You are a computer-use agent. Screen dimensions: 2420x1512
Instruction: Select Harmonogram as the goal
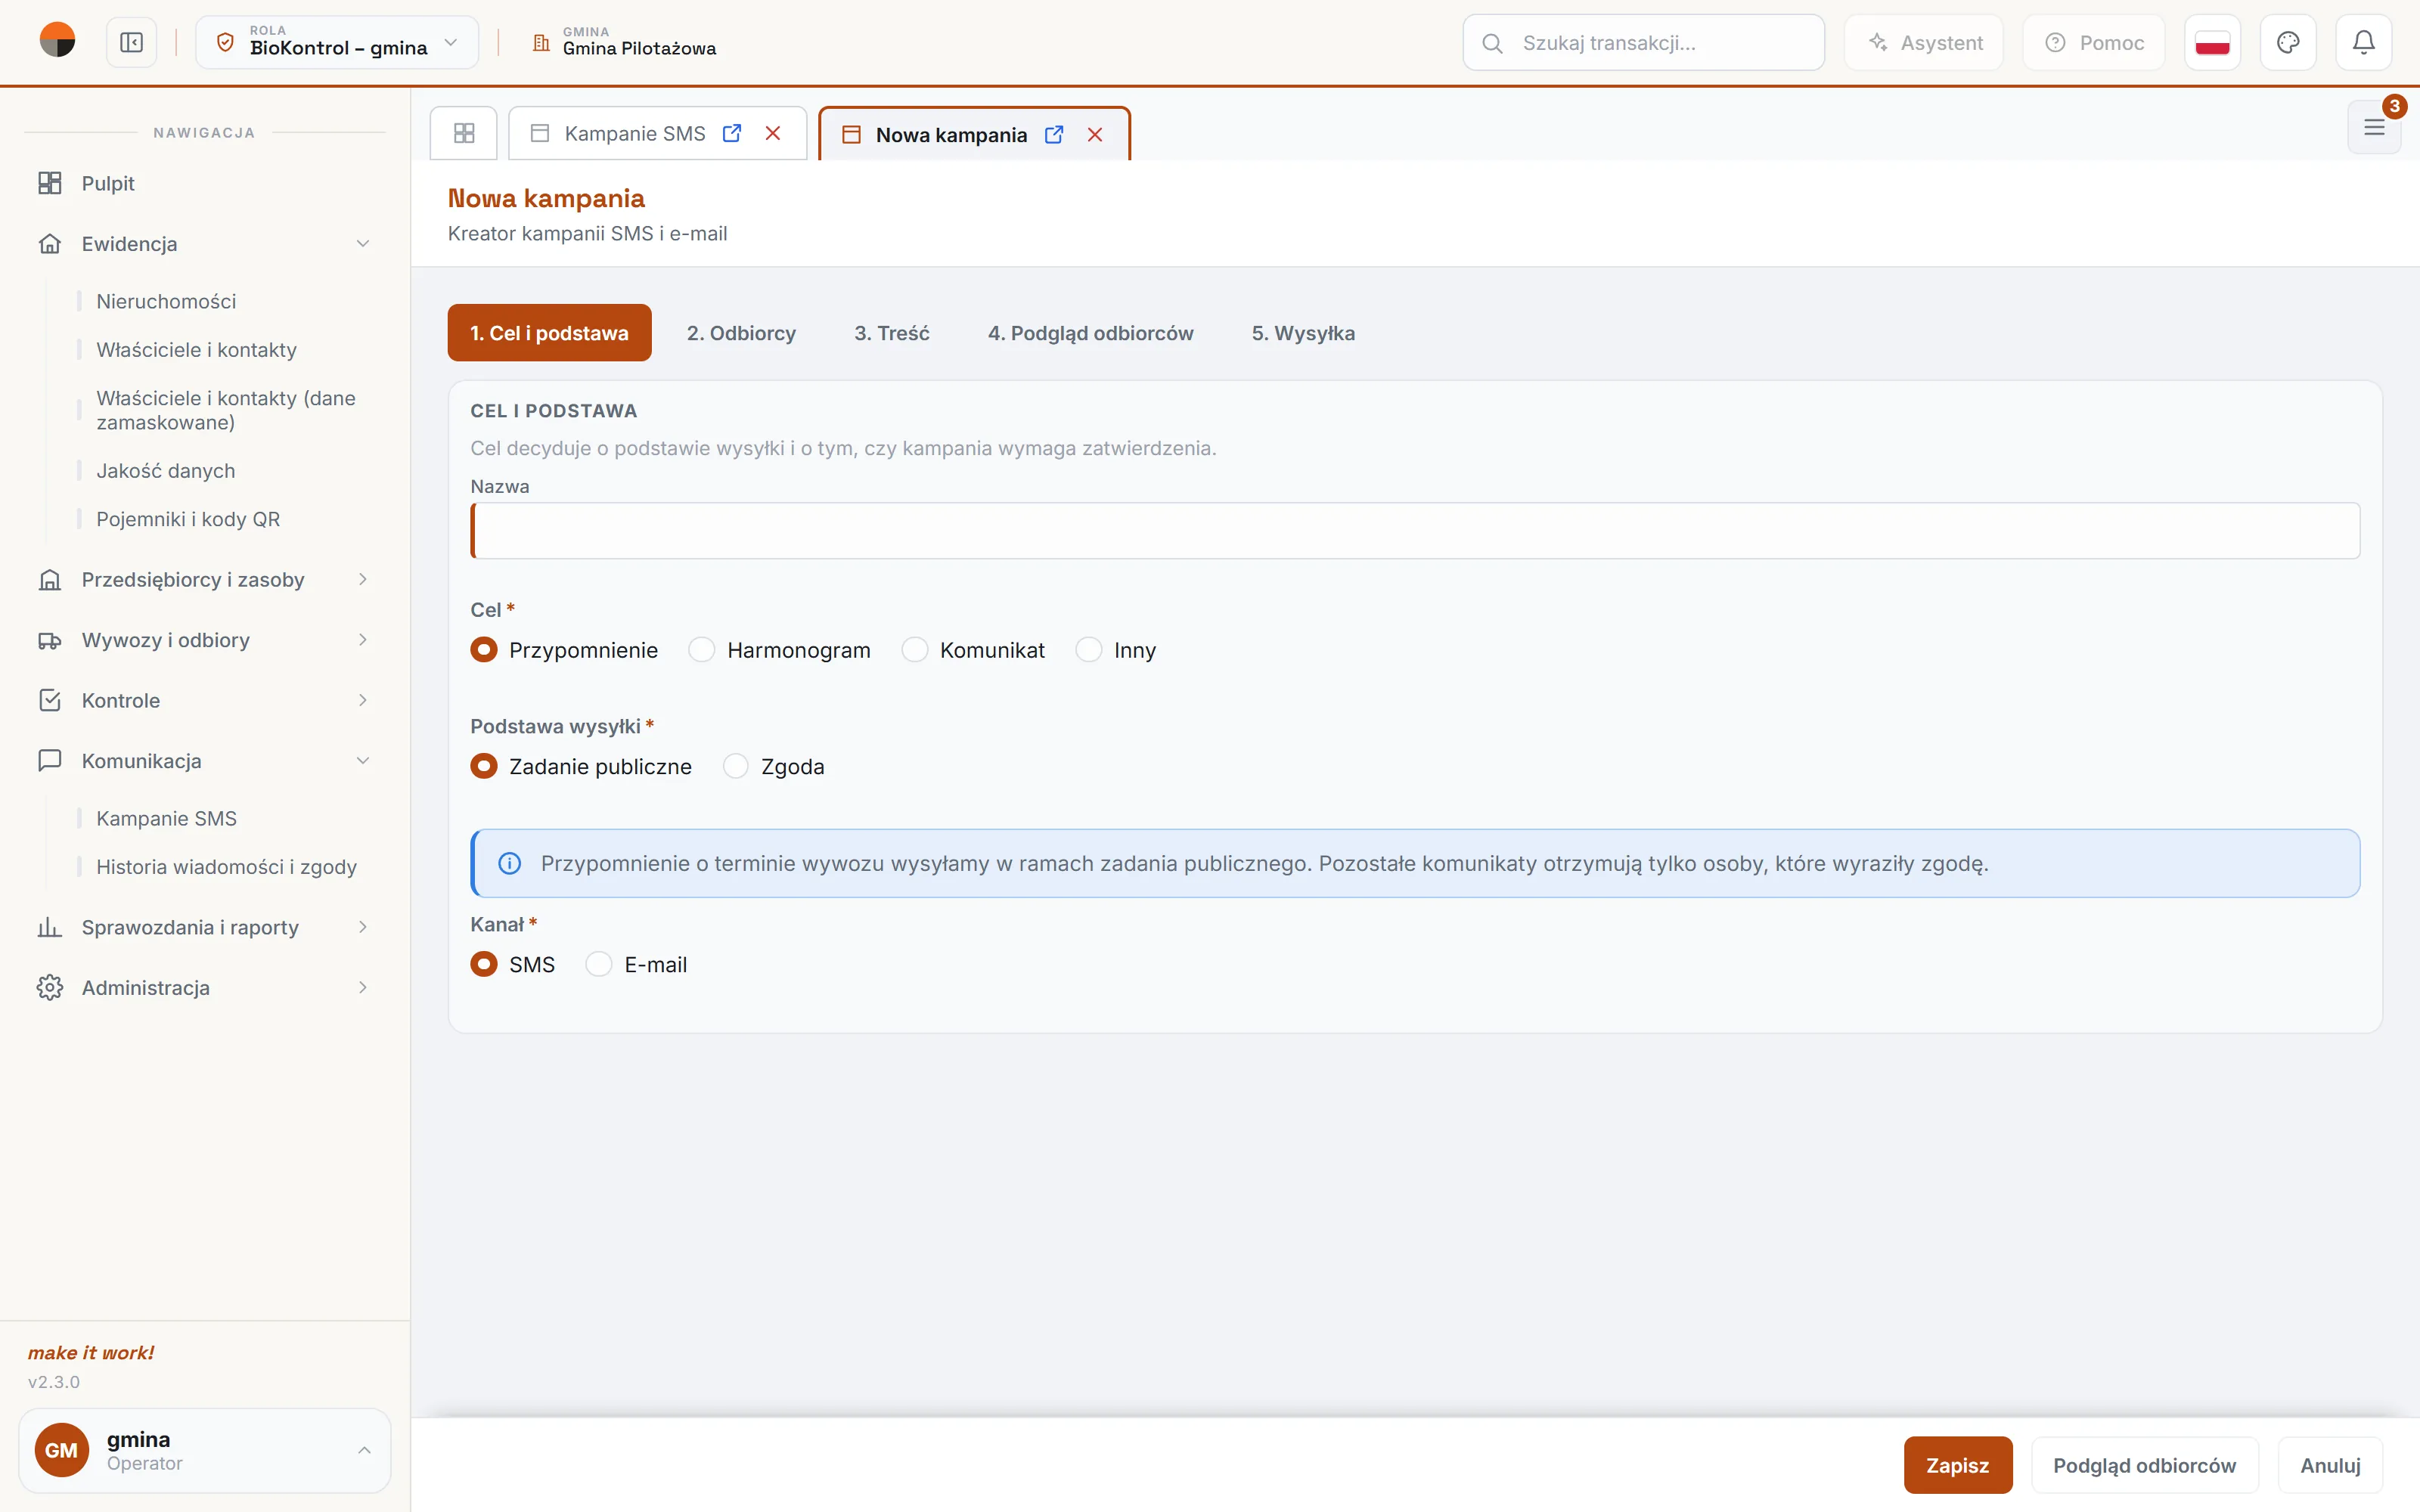pyautogui.click(x=702, y=650)
